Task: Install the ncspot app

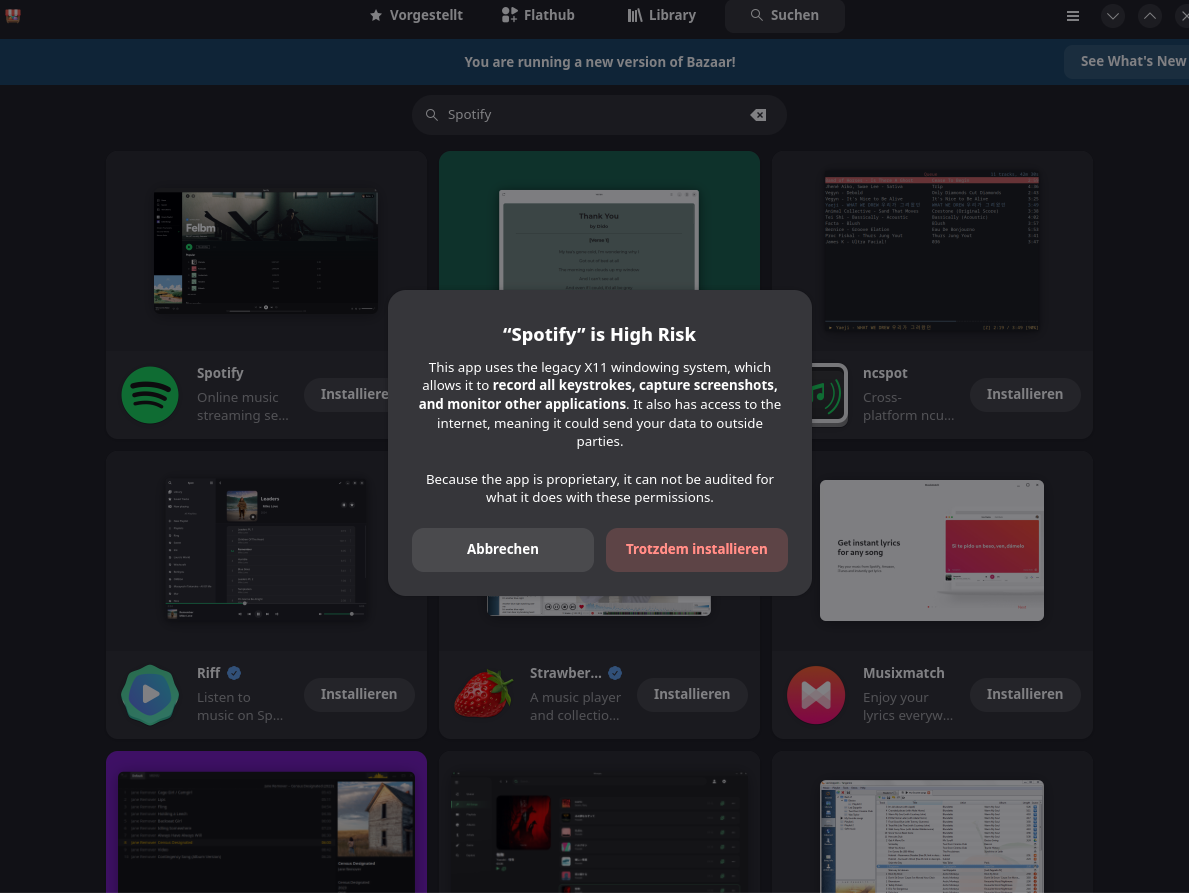Action: click(x=1024, y=394)
